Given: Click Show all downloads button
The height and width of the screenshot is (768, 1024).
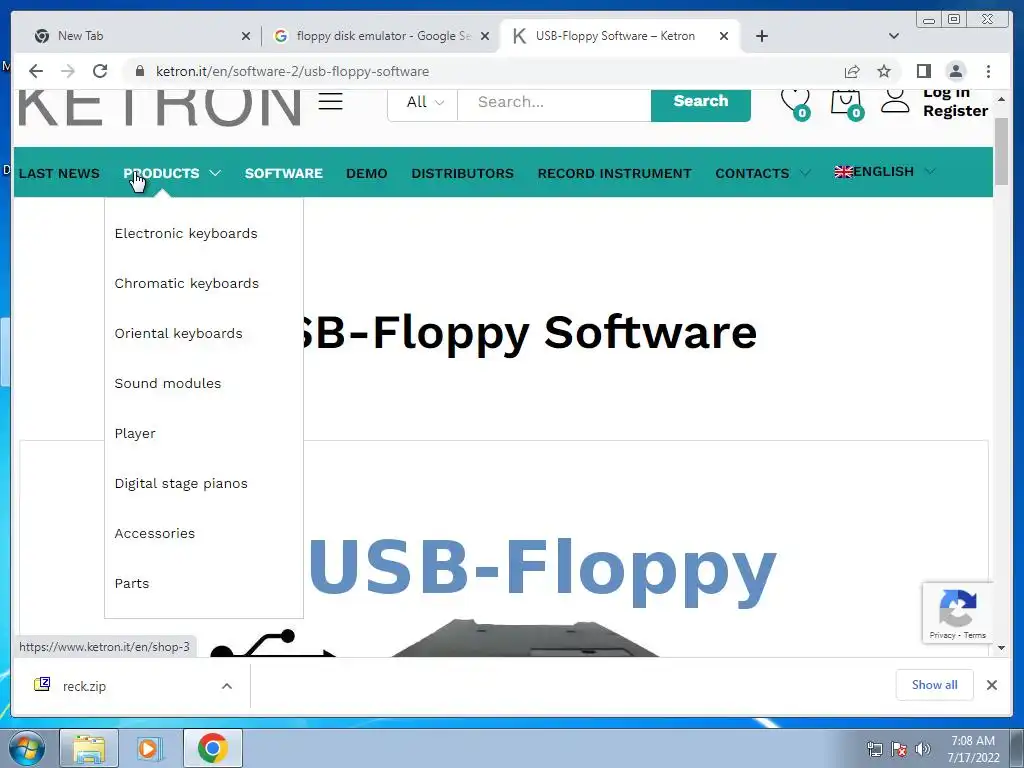Looking at the screenshot, I should 935,684.
